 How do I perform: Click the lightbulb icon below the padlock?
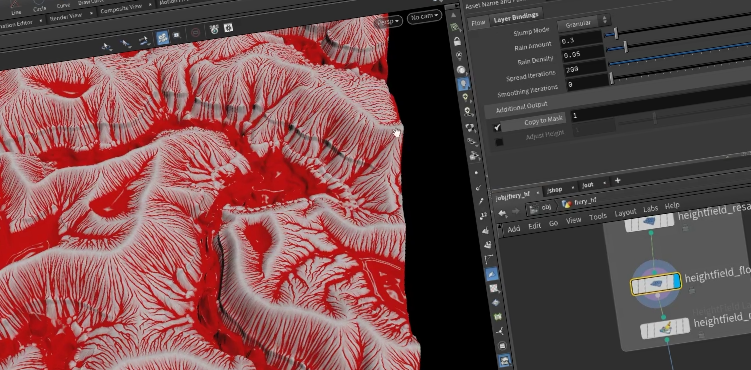point(459,56)
